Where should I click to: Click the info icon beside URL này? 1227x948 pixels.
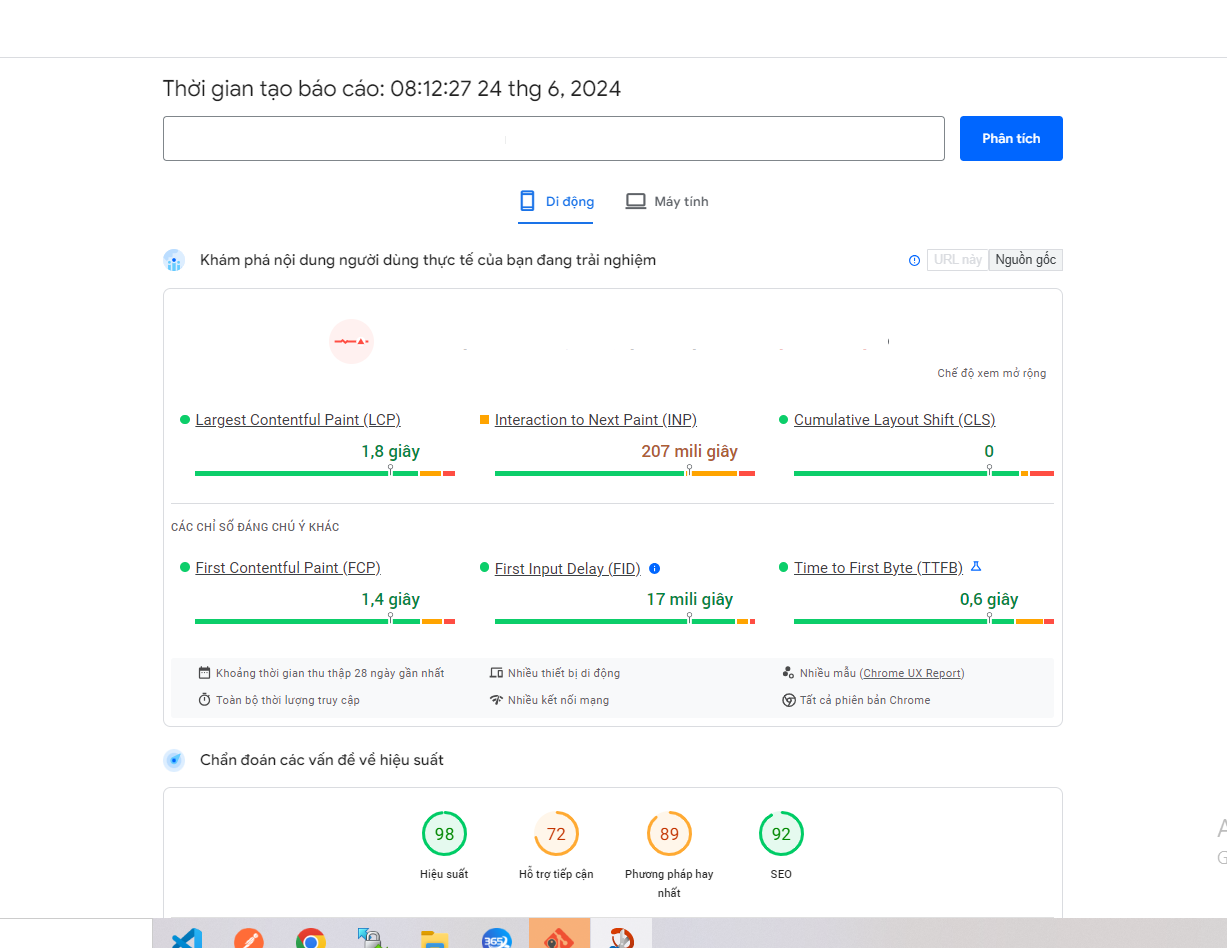click(914, 260)
